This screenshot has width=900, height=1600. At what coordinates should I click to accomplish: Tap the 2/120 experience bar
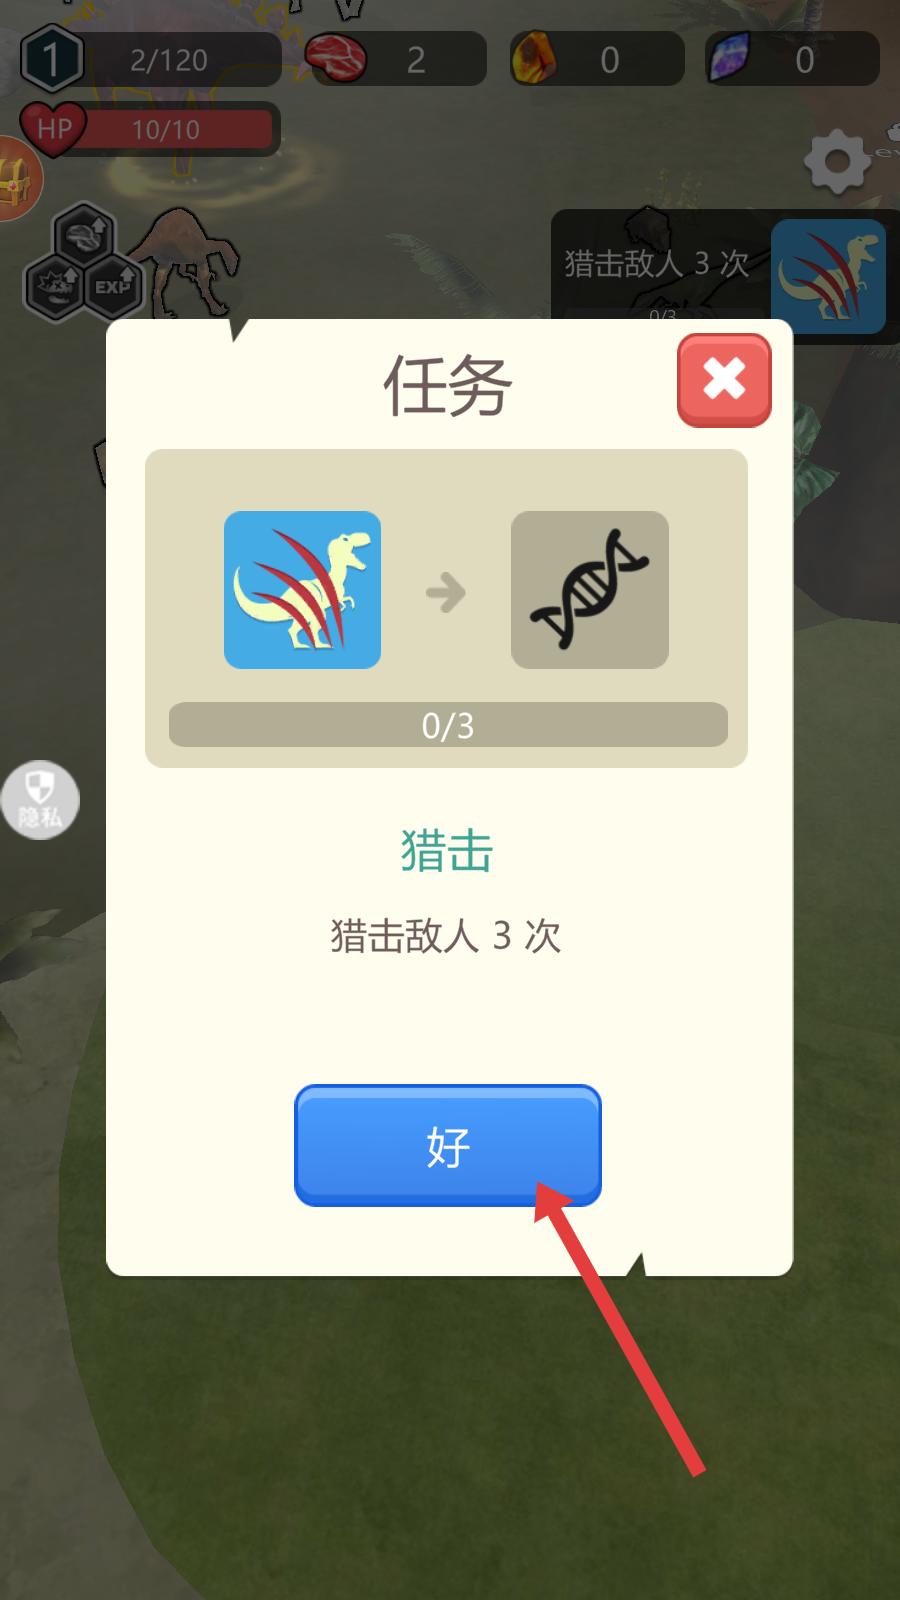pos(170,60)
